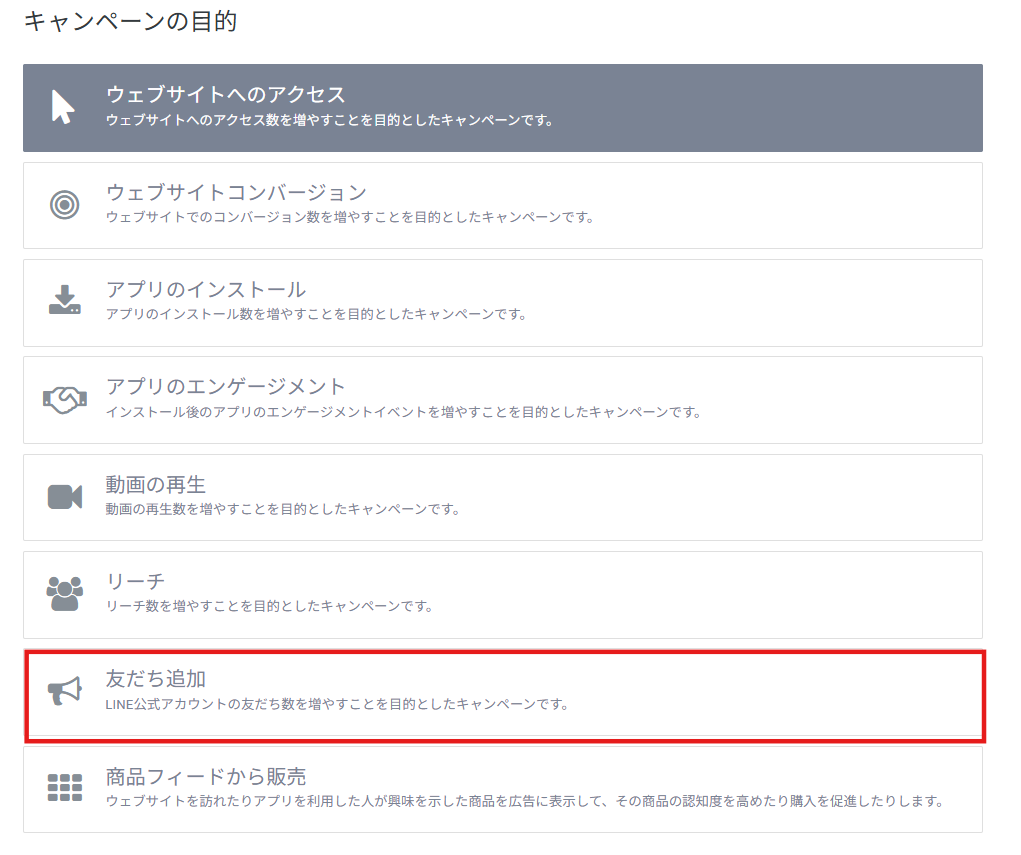This screenshot has height=855, width=1021.
Task: Choose the highlighted 友だち追加 objective title
Action: 155,679
